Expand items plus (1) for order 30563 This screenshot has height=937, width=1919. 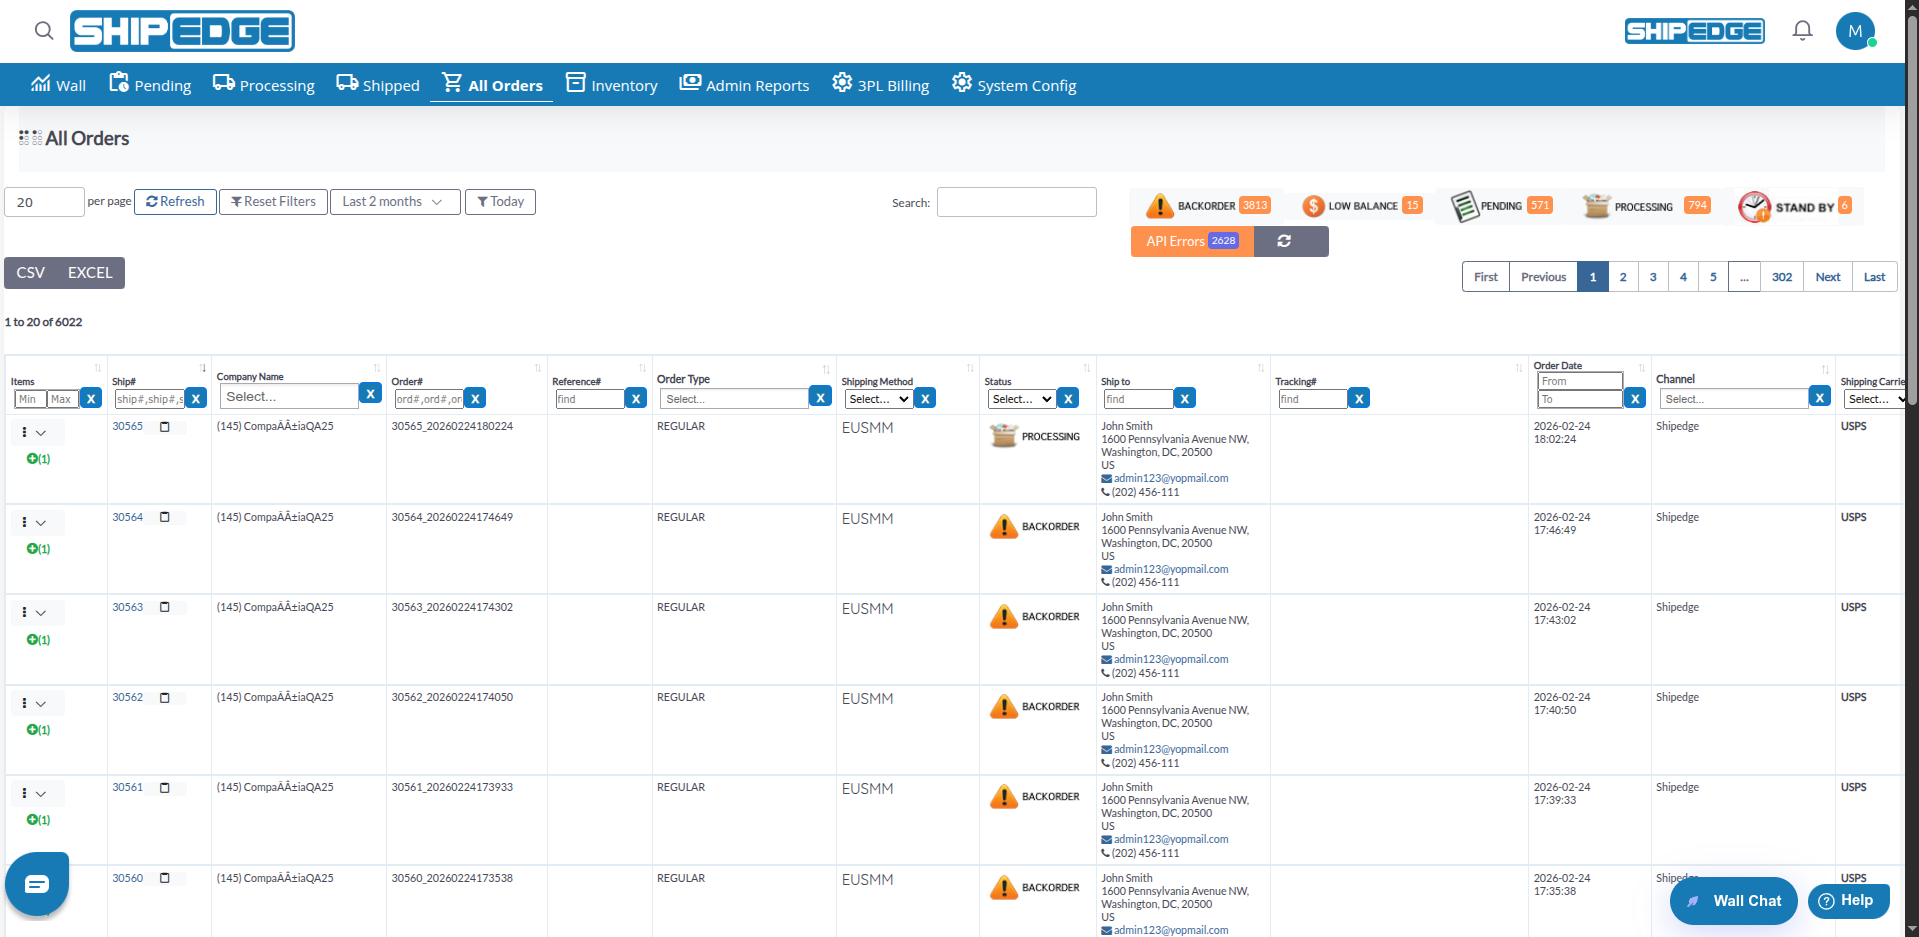point(38,640)
